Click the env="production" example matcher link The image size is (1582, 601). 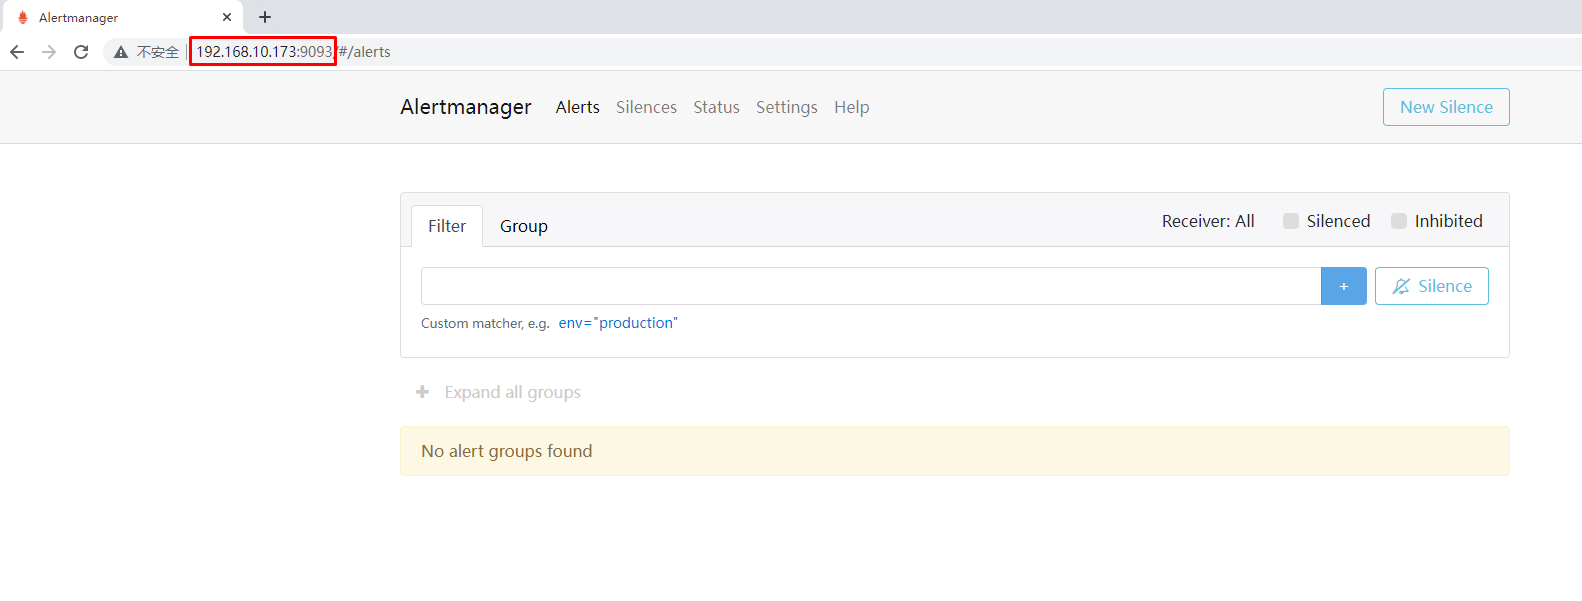[x=618, y=323]
